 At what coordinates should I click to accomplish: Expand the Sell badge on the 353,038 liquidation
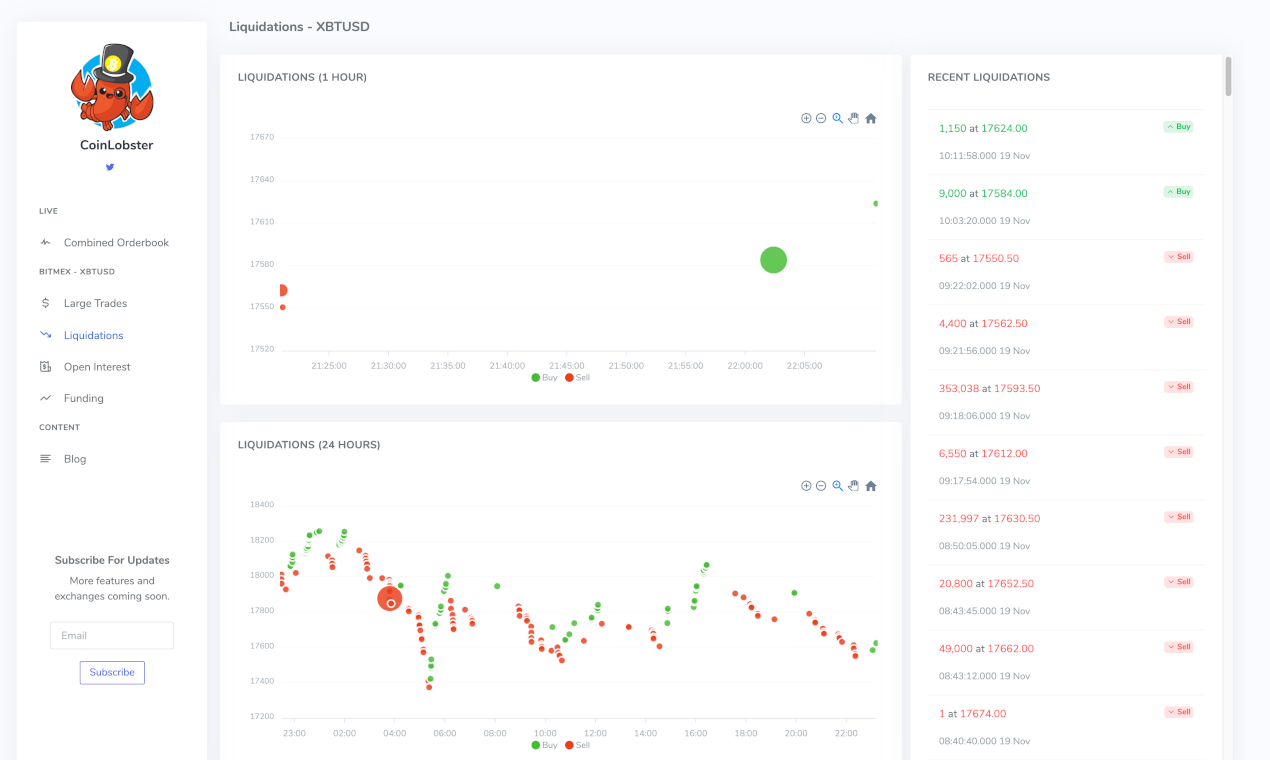coord(1177,387)
